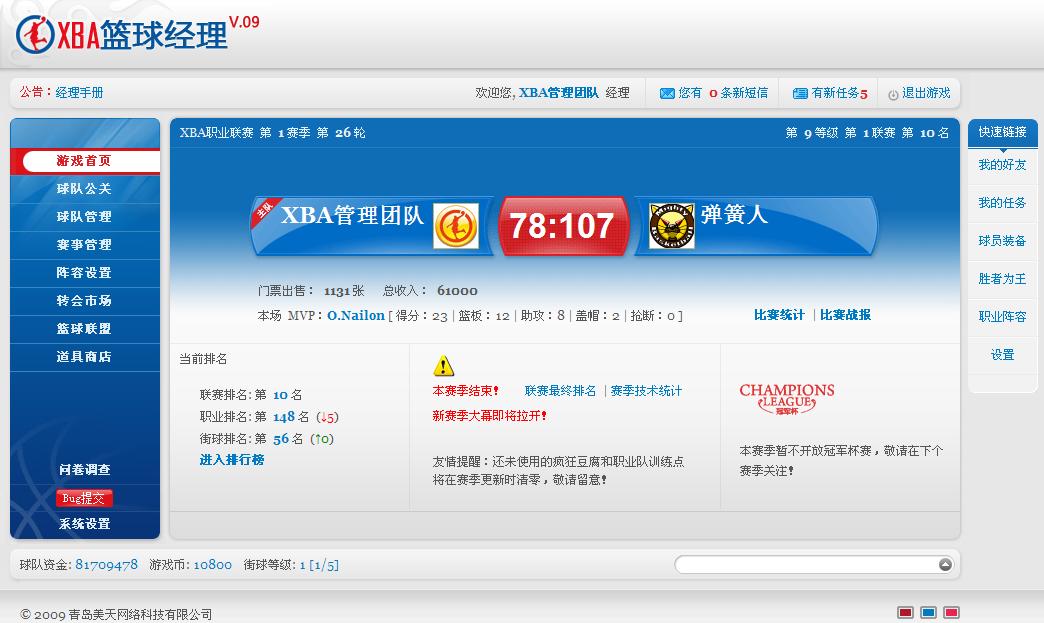Click the new tasks list icon
Image resolution: width=1044 pixels, height=623 pixels.
point(800,93)
